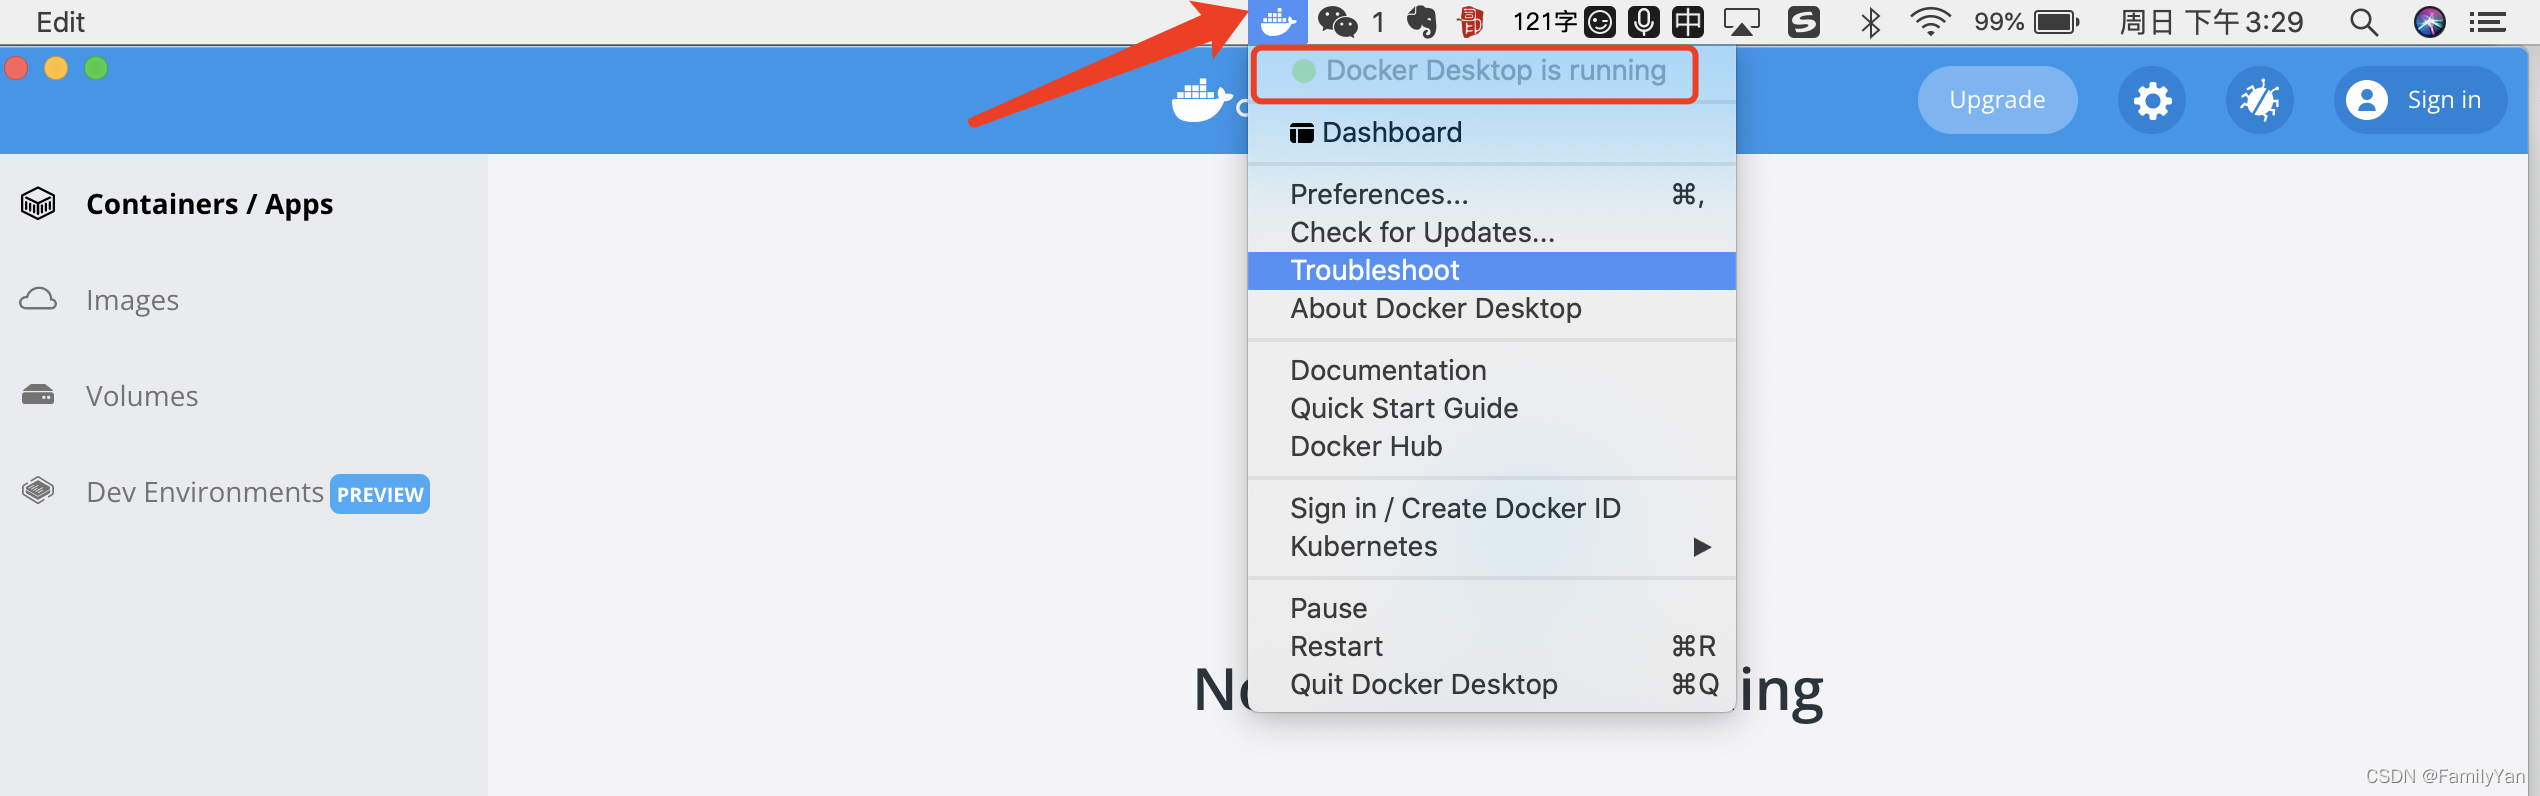Click the Docker whale logo in header

tap(1201, 101)
